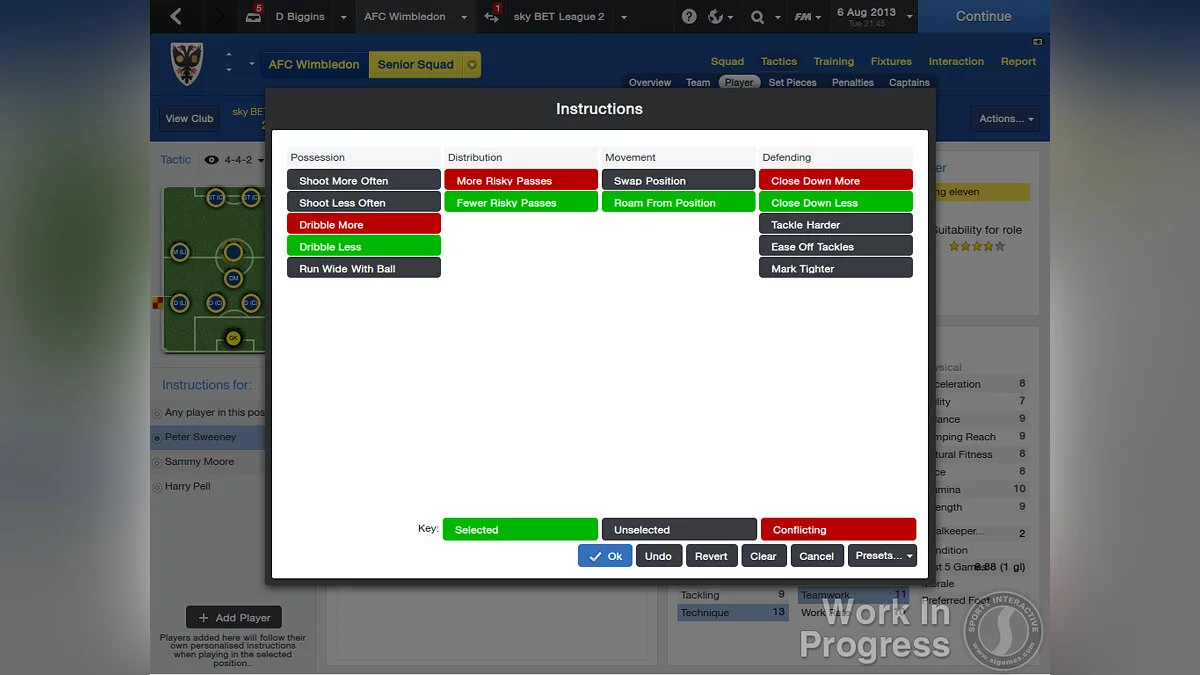Toggle More Risky Passes instruction

(x=521, y=180)
